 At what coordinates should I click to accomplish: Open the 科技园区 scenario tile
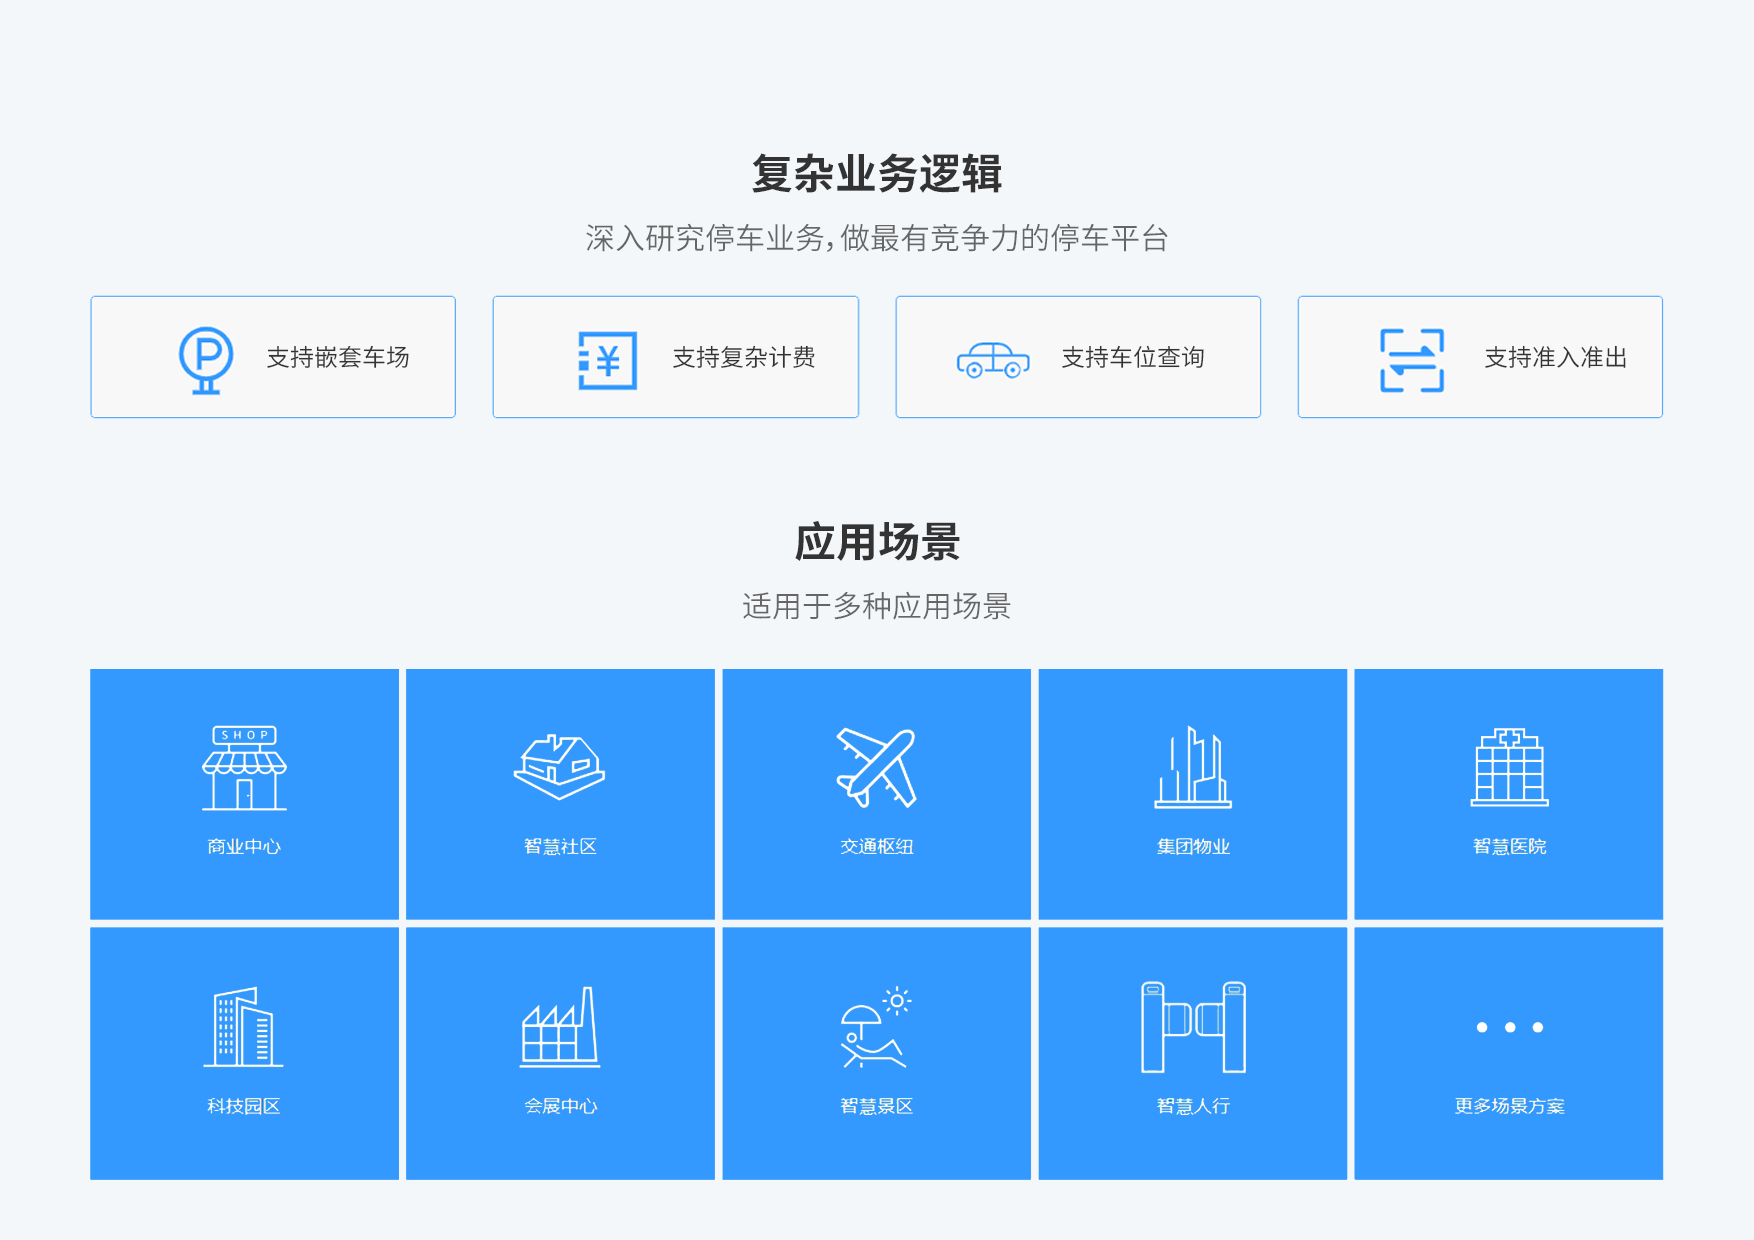click(x=244, y=1053)
